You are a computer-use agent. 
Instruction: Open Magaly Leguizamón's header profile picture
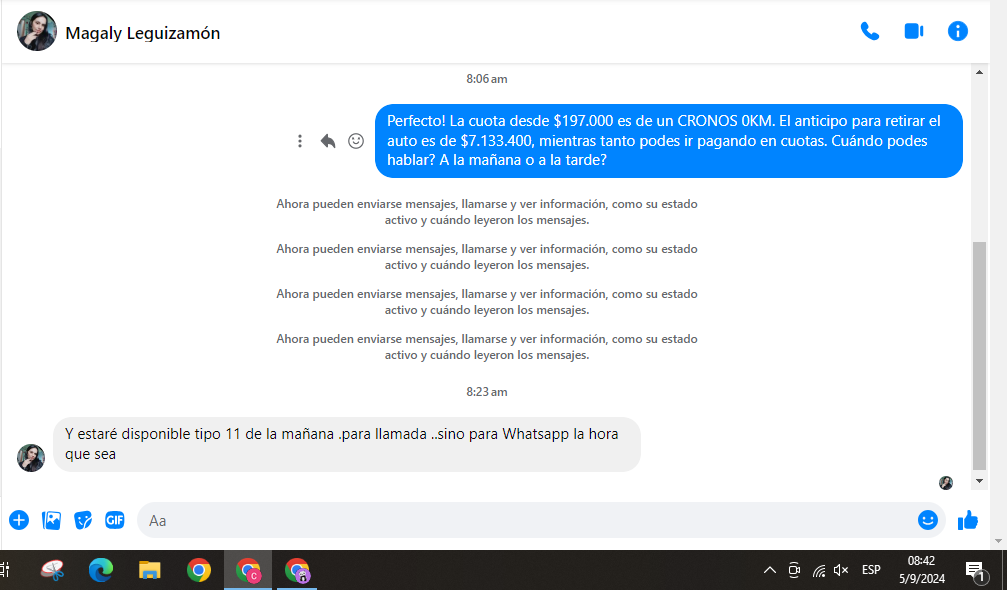(37, 31)
